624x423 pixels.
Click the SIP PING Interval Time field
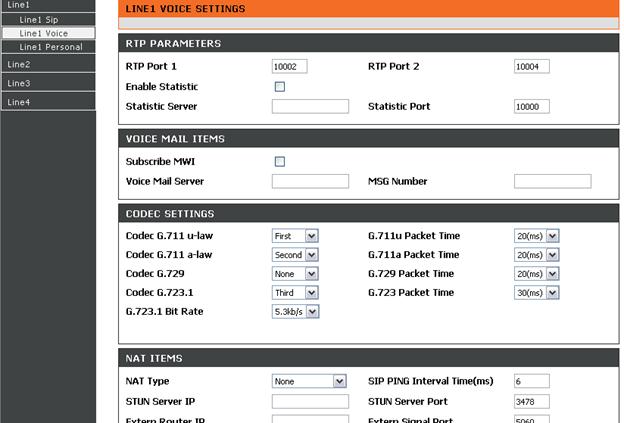[532, 381]
